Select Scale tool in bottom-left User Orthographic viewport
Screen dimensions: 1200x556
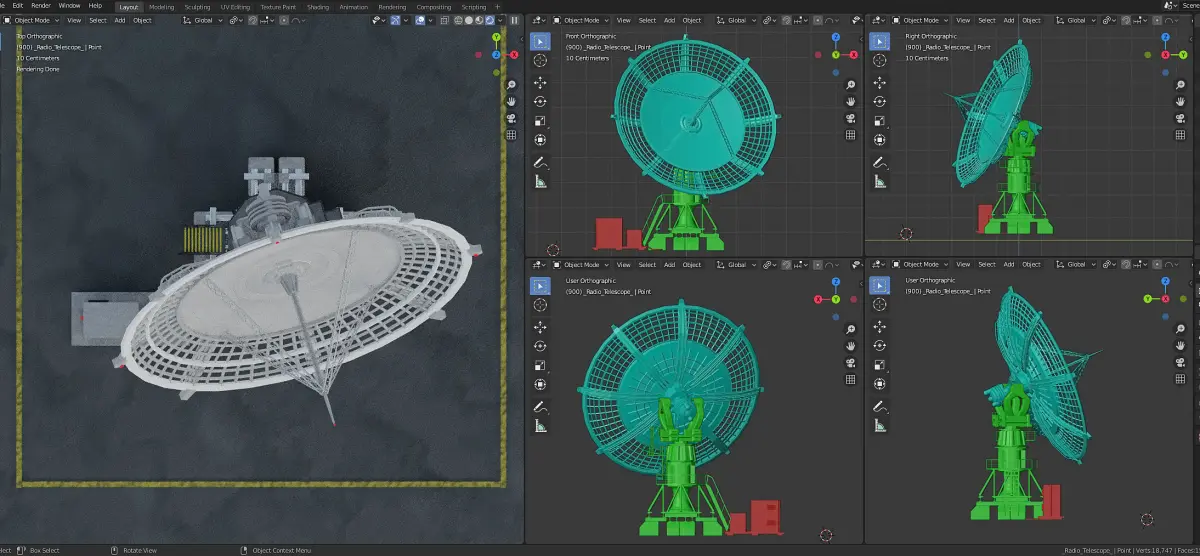click(540, 365)
